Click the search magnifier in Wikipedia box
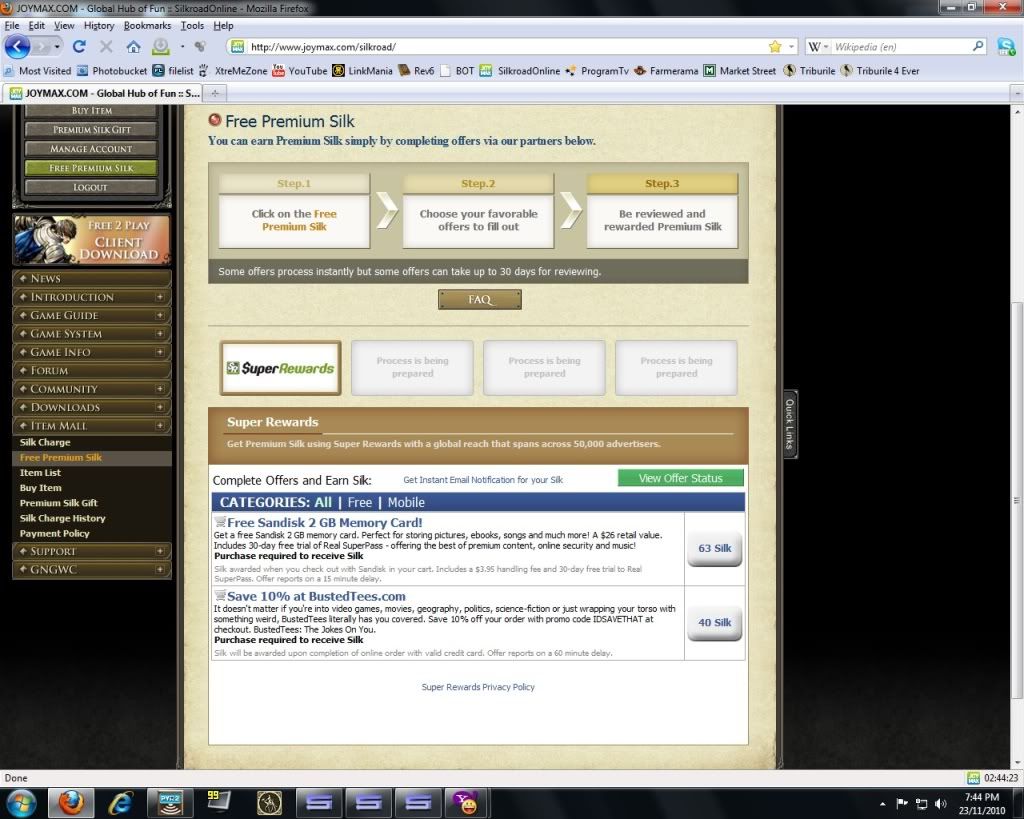Viewport: 1024px width, 819px height. click(978, 47)
